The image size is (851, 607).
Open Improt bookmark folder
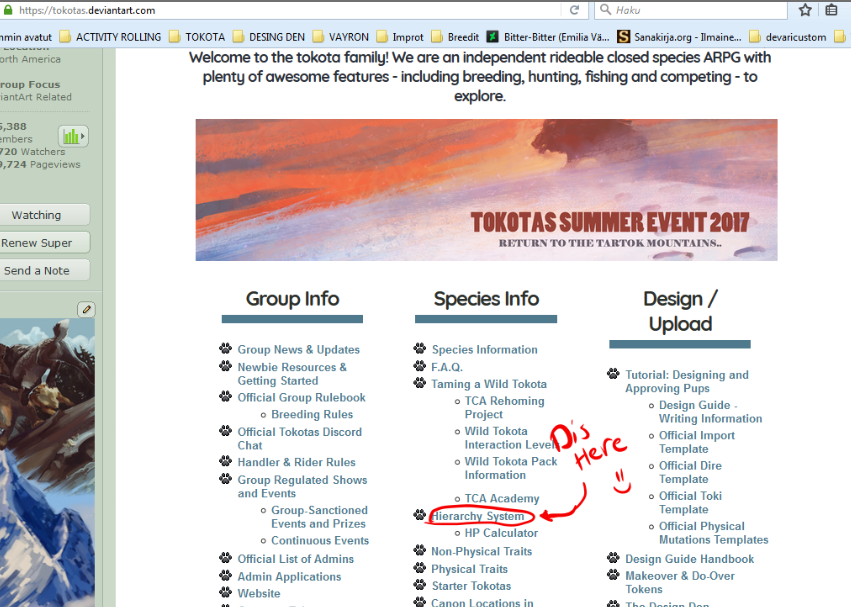pos(400,37)
